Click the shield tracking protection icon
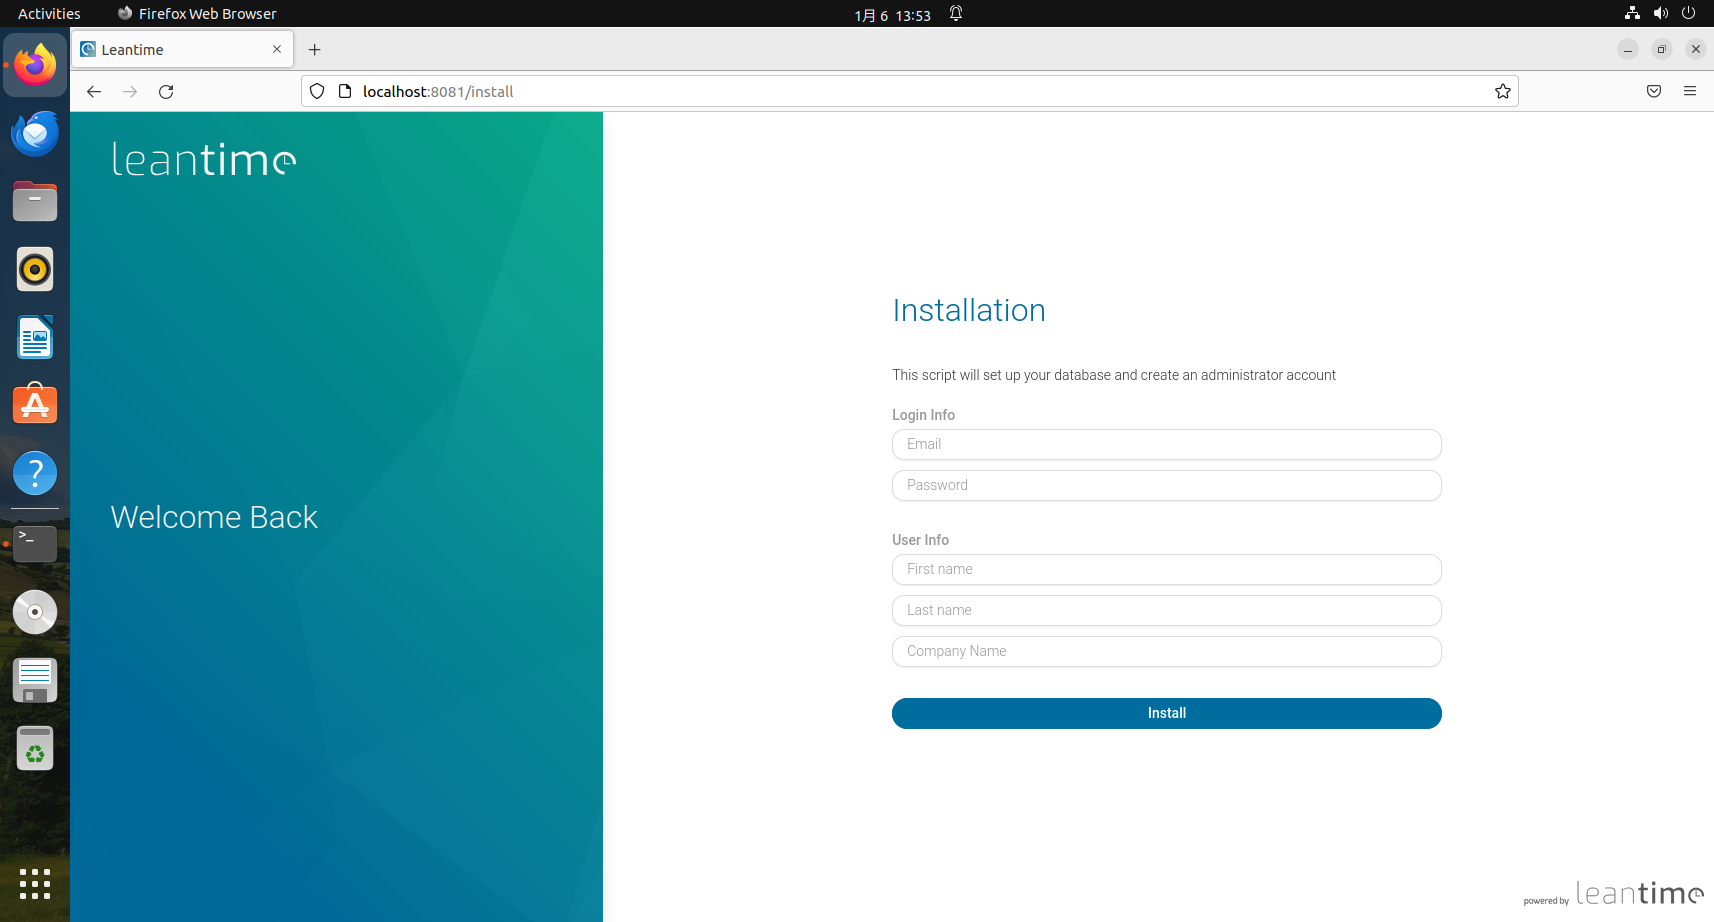1714x922 pixels. [317, 91]
